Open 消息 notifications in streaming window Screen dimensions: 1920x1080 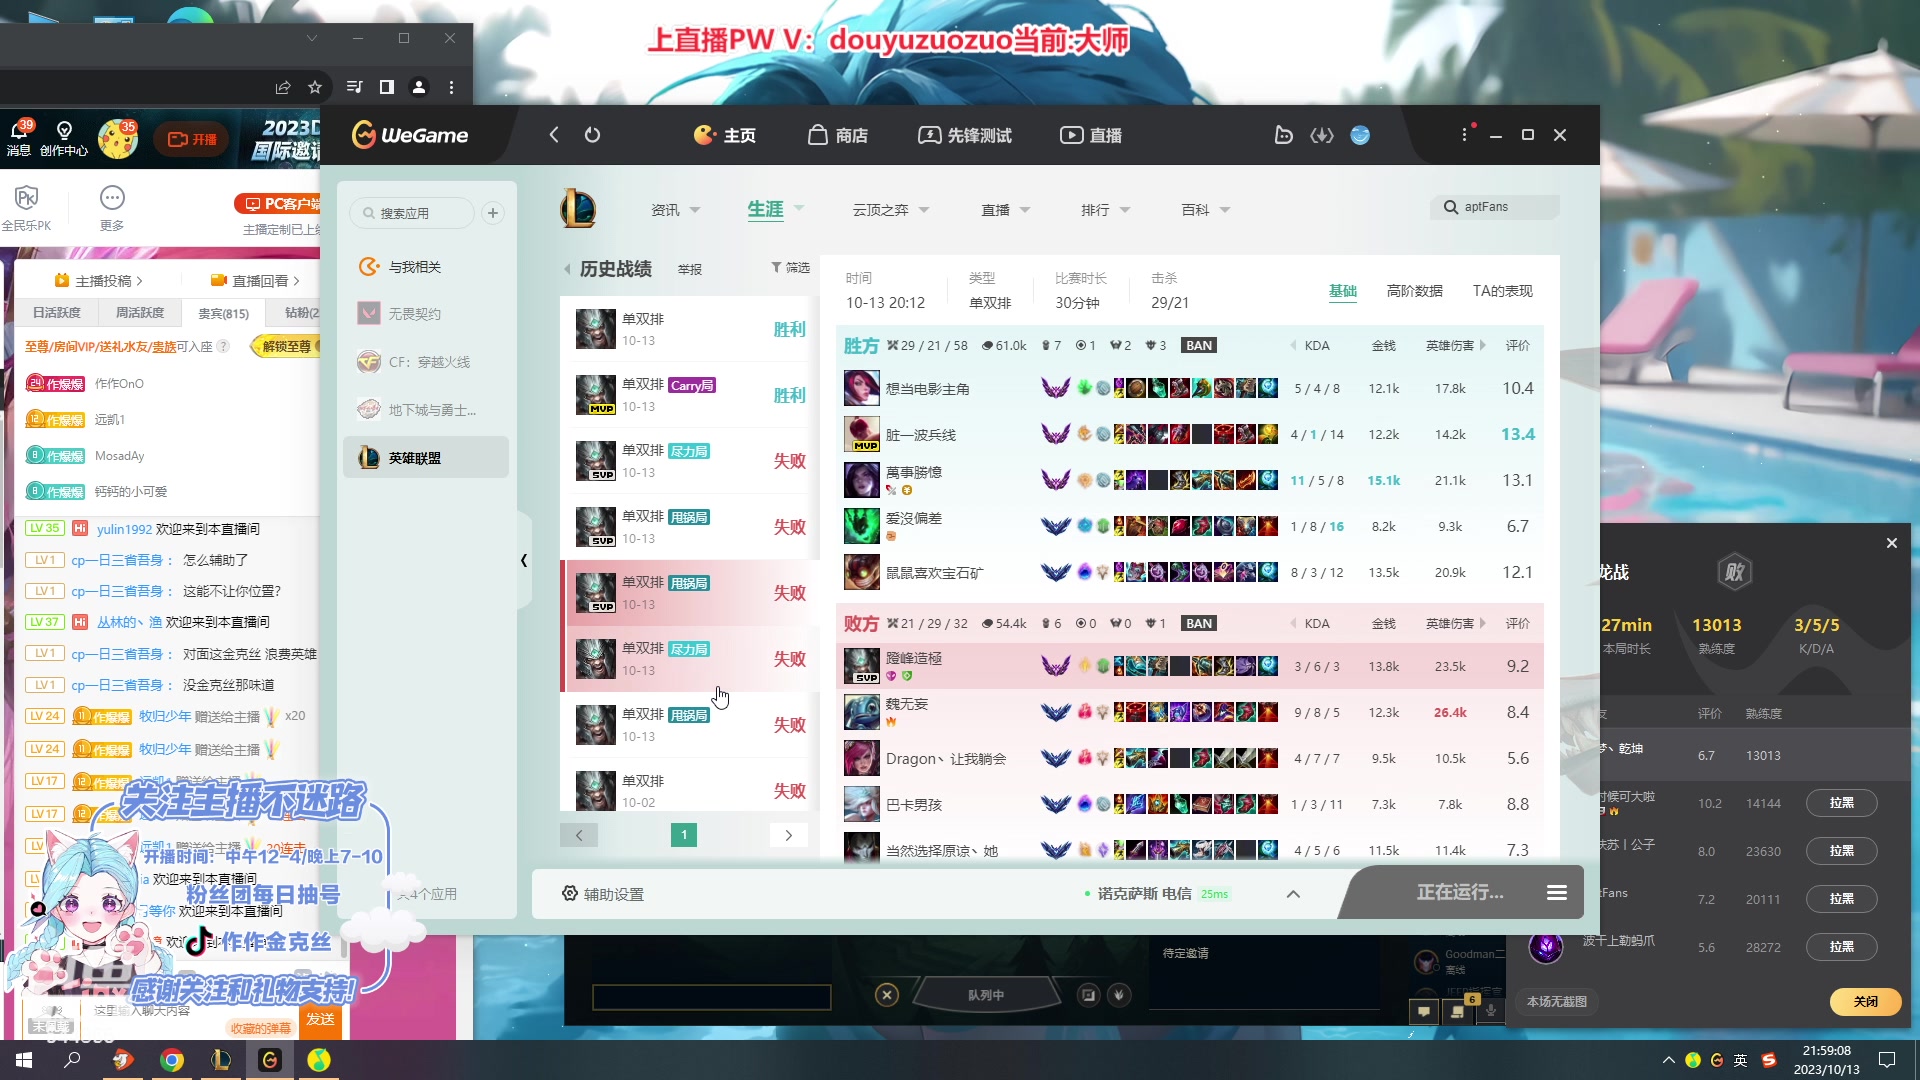tap(19, 138)
